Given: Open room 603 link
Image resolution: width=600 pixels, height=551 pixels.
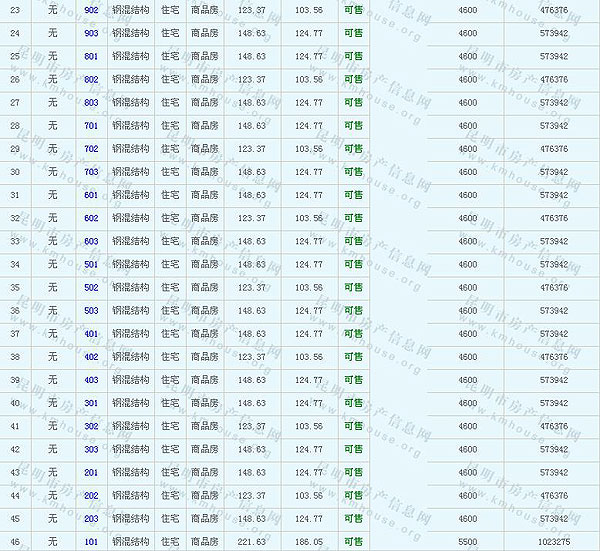Looking at the screenshot, I should click(x=91, y=241).
